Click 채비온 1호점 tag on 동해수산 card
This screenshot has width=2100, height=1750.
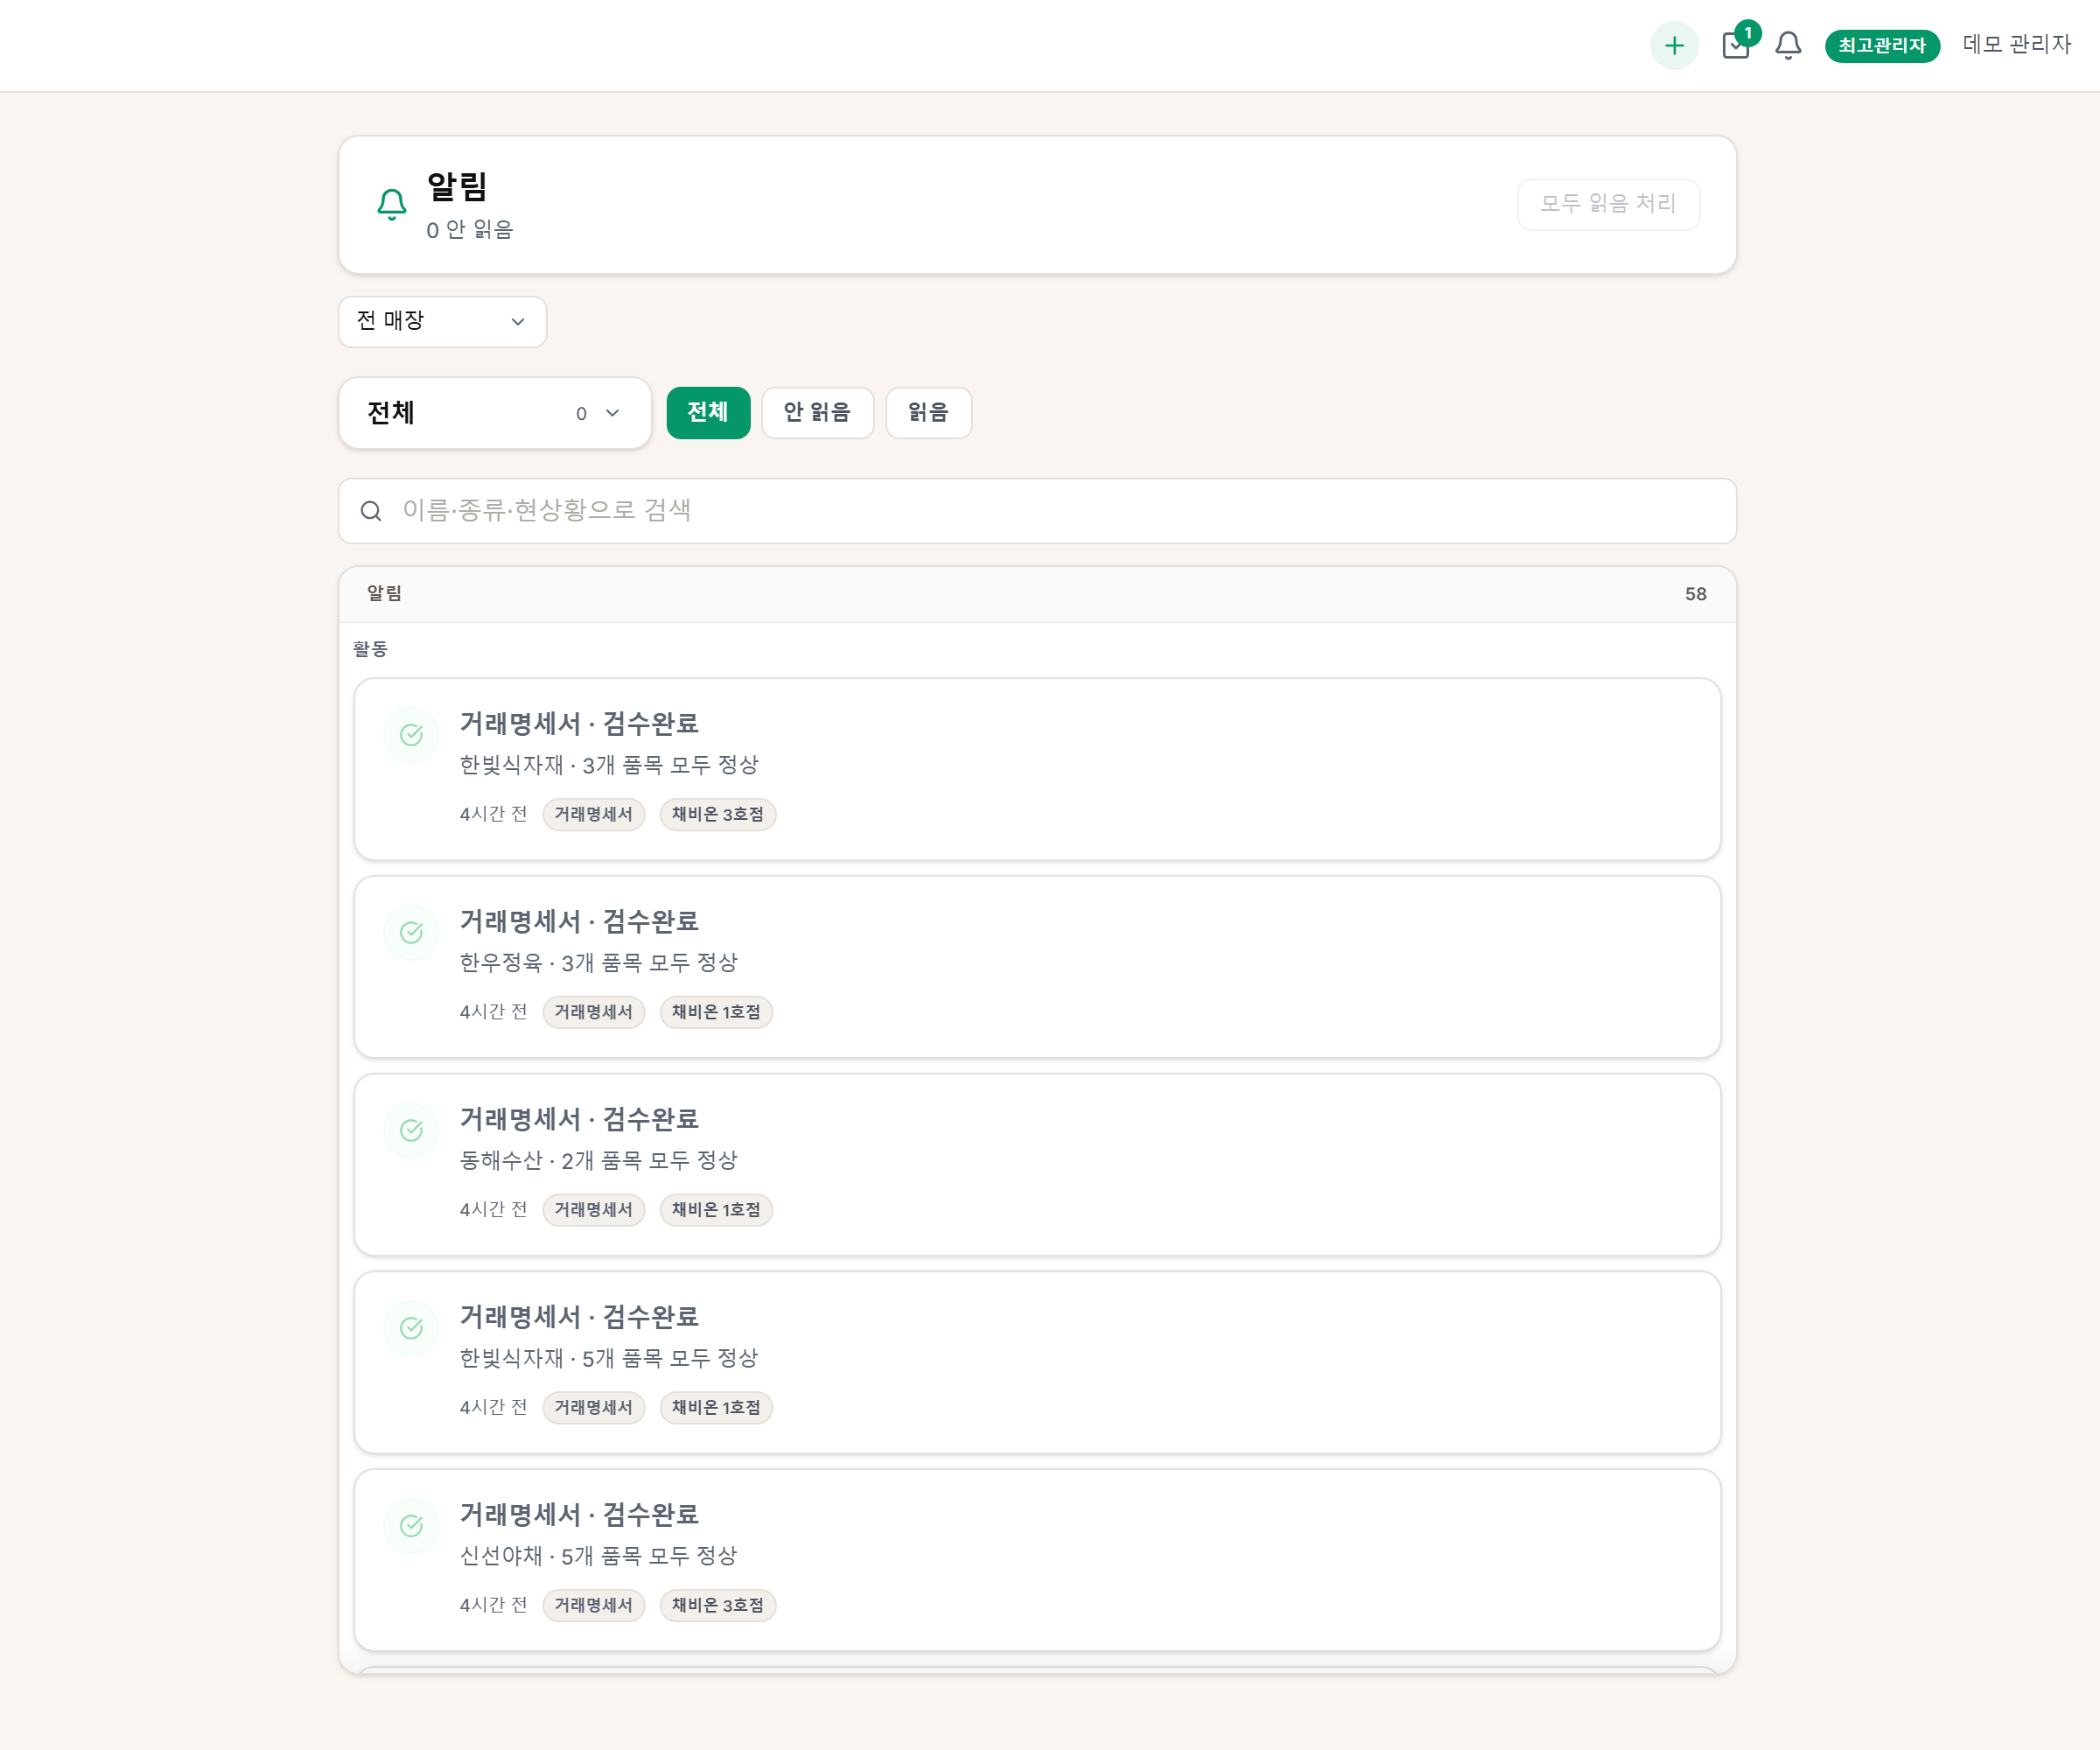point(716,1210)
